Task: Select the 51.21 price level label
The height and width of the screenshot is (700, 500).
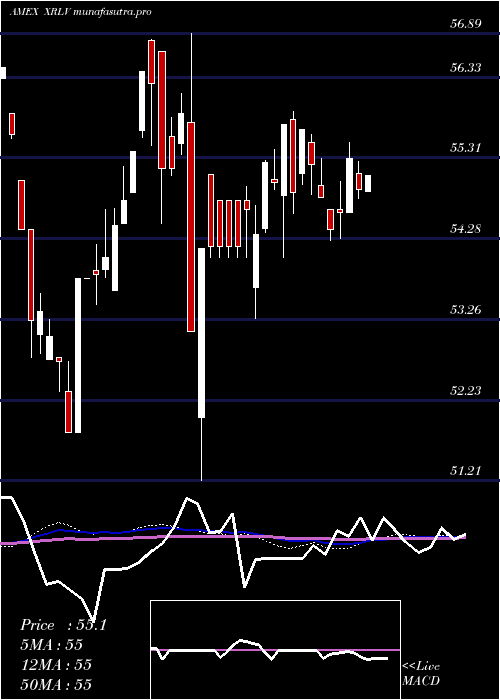Action: (465, 471)
